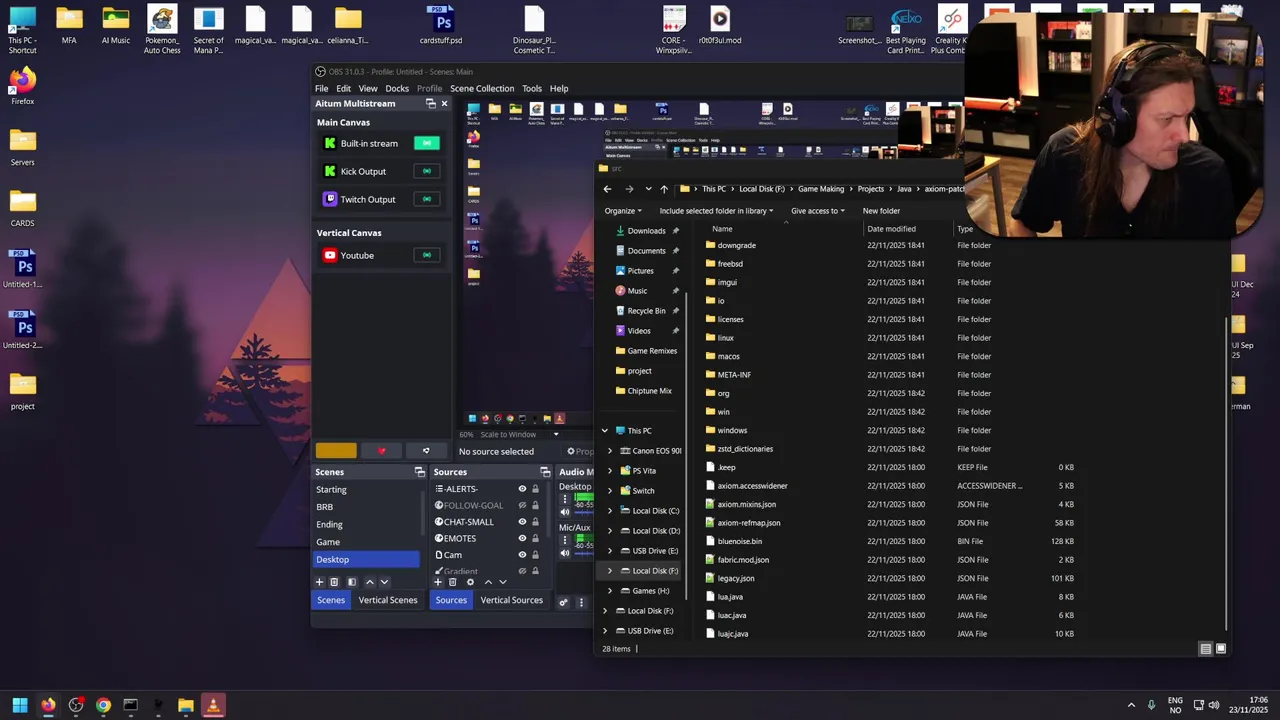Switch to Vertical Scenes tab
The image size is (1280, 720).
[388, 600]
